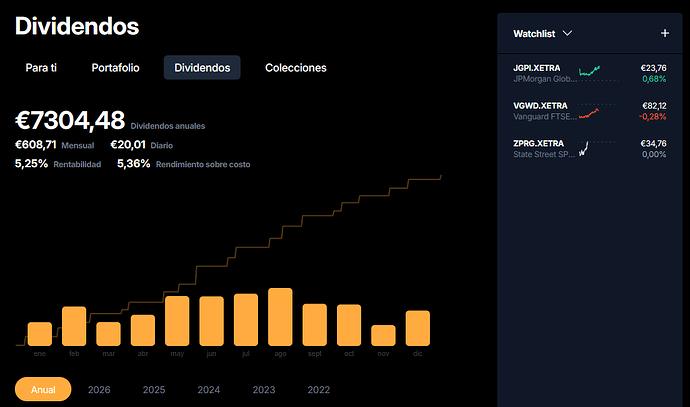Select the Anual period button
690x407 pixels.
tap(43, 389)
